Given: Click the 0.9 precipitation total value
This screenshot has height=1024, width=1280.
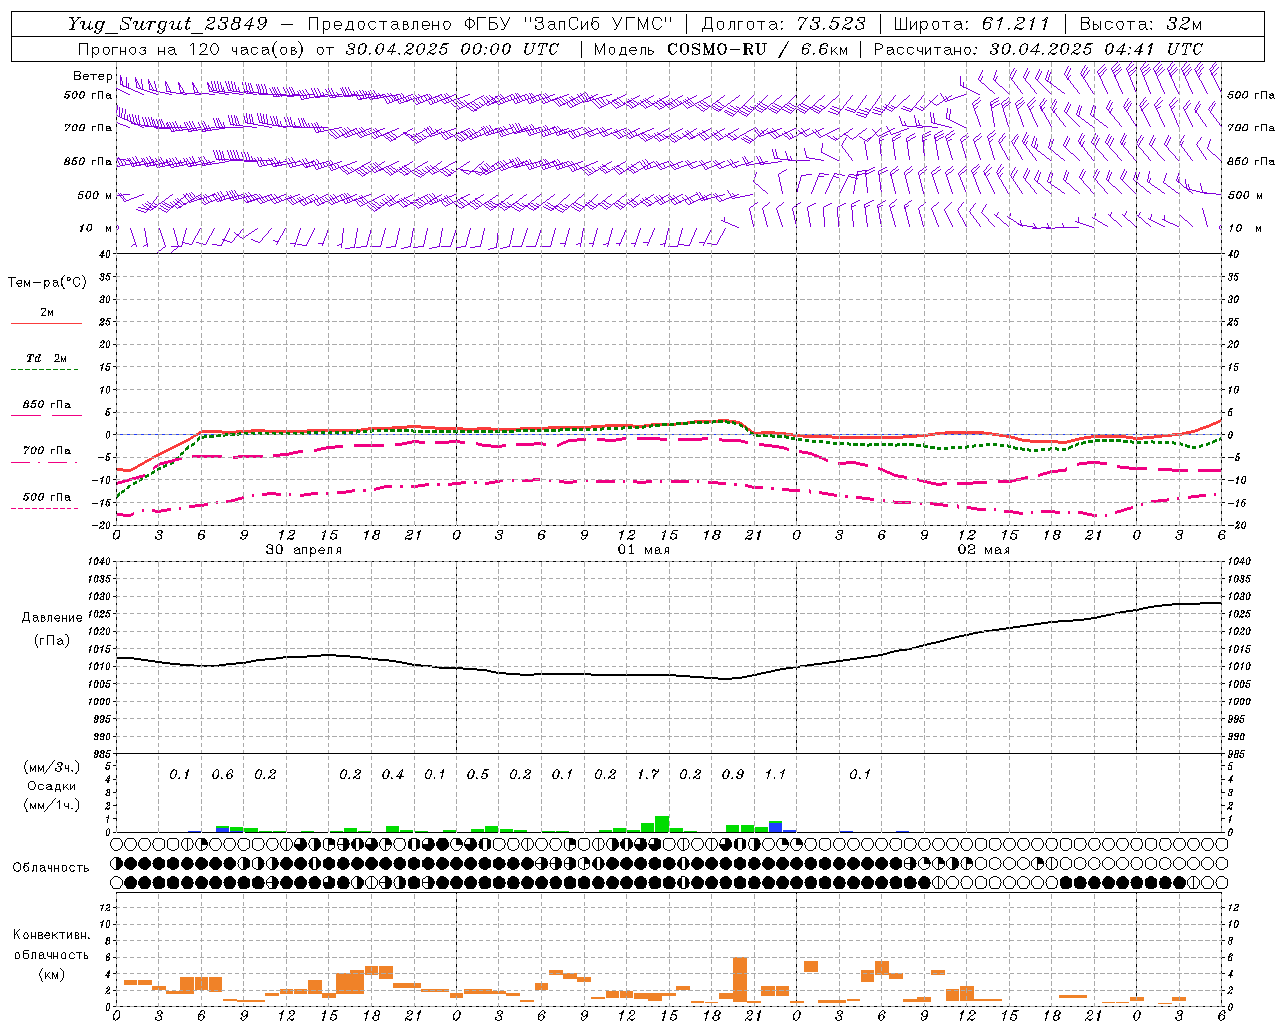Looking at the screenshot, I should tap(733, 775).
